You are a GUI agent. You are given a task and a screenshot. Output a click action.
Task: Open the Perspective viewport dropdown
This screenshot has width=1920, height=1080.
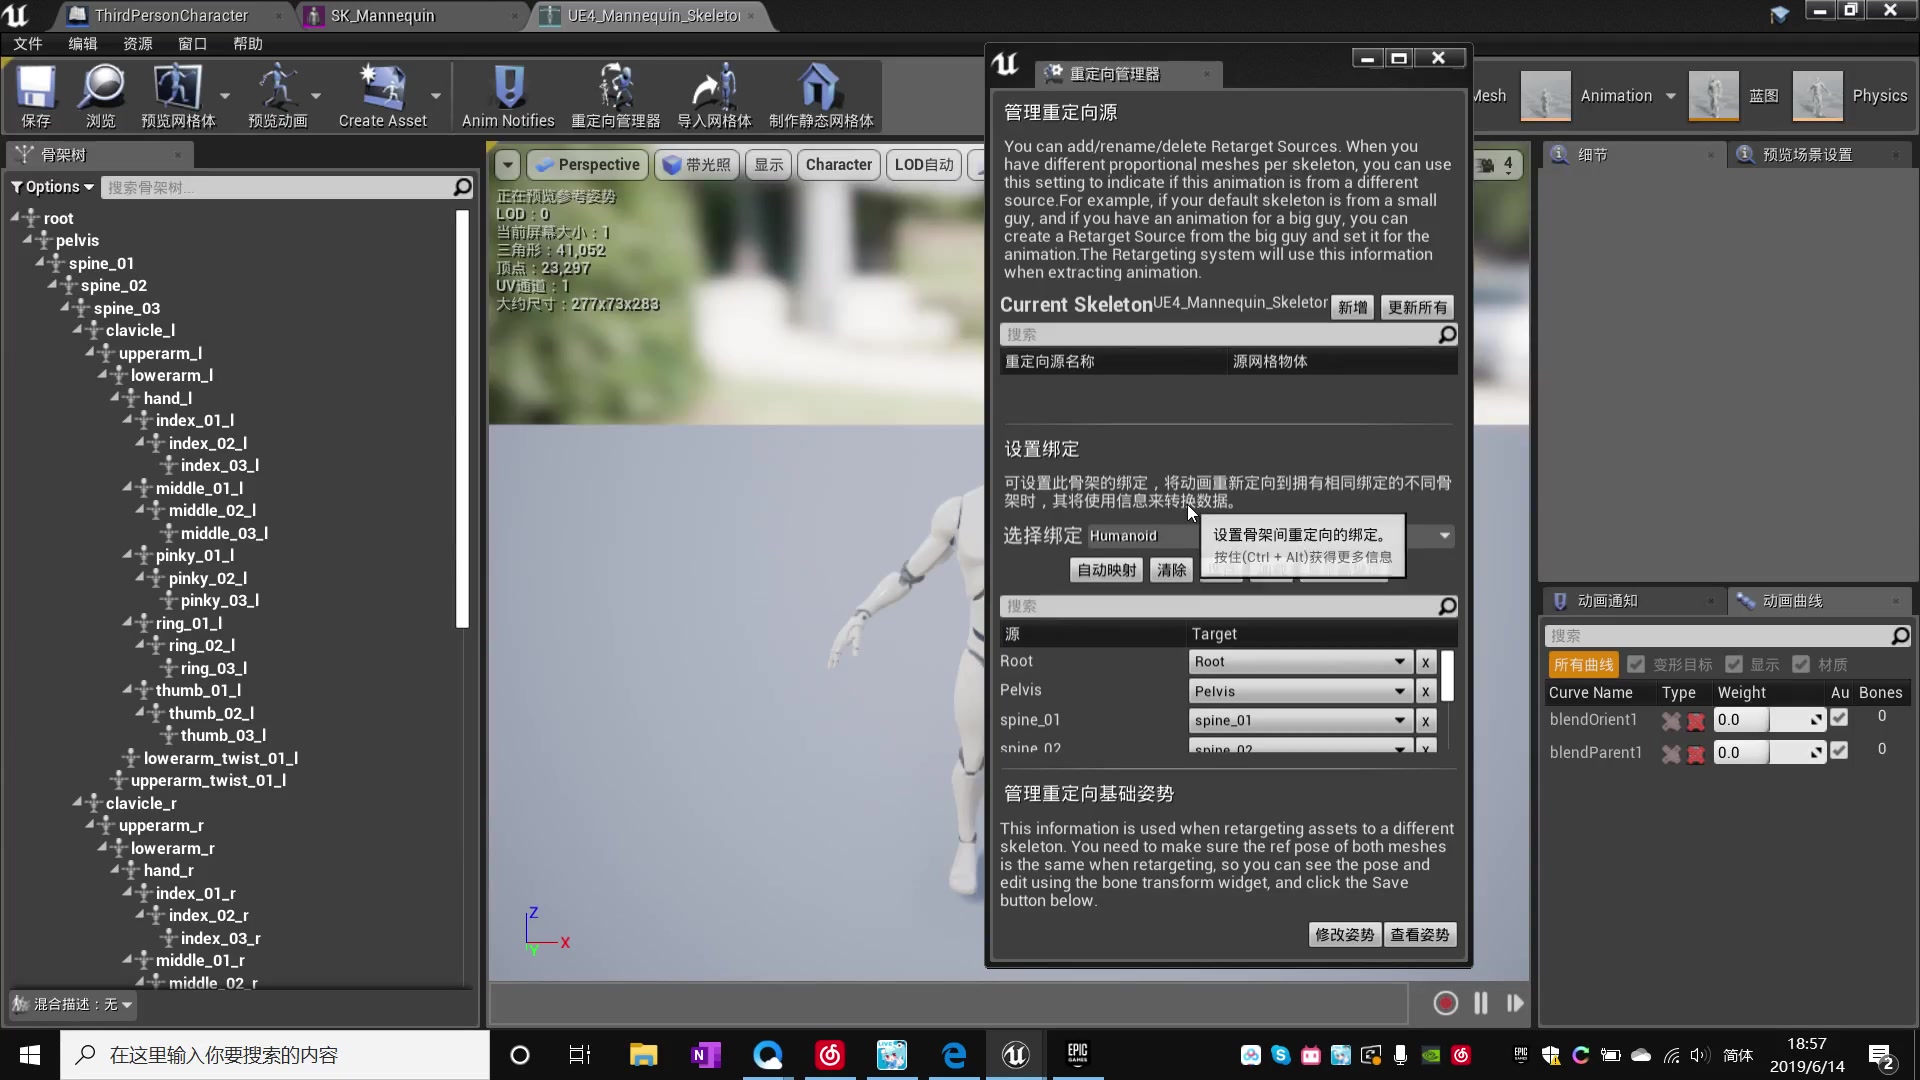pos(587,164)
